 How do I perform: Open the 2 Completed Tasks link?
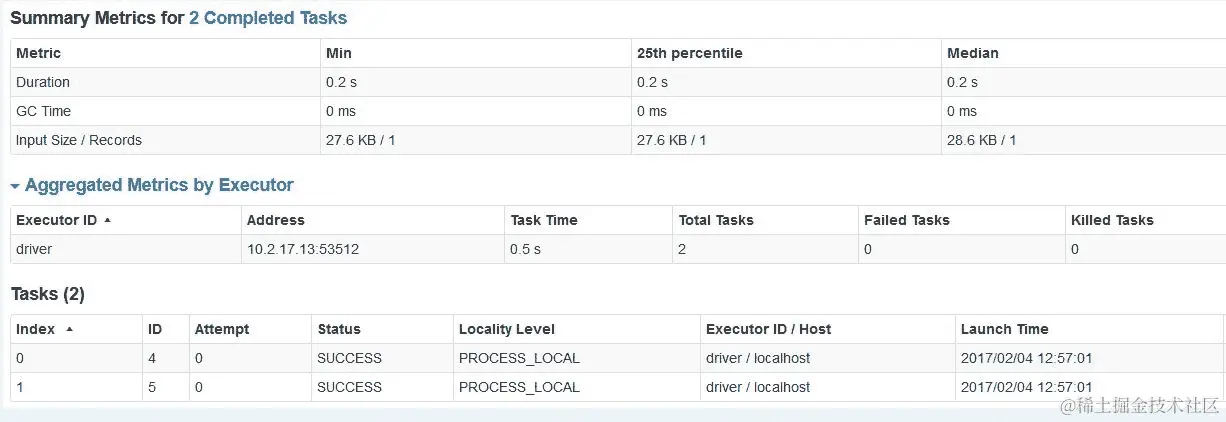pos(268,18)
